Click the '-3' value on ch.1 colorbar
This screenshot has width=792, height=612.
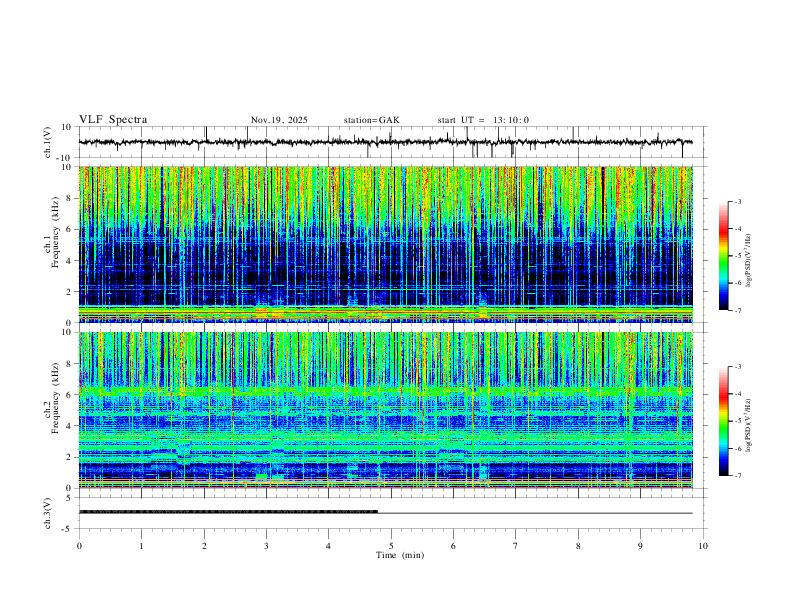point(737,201)
